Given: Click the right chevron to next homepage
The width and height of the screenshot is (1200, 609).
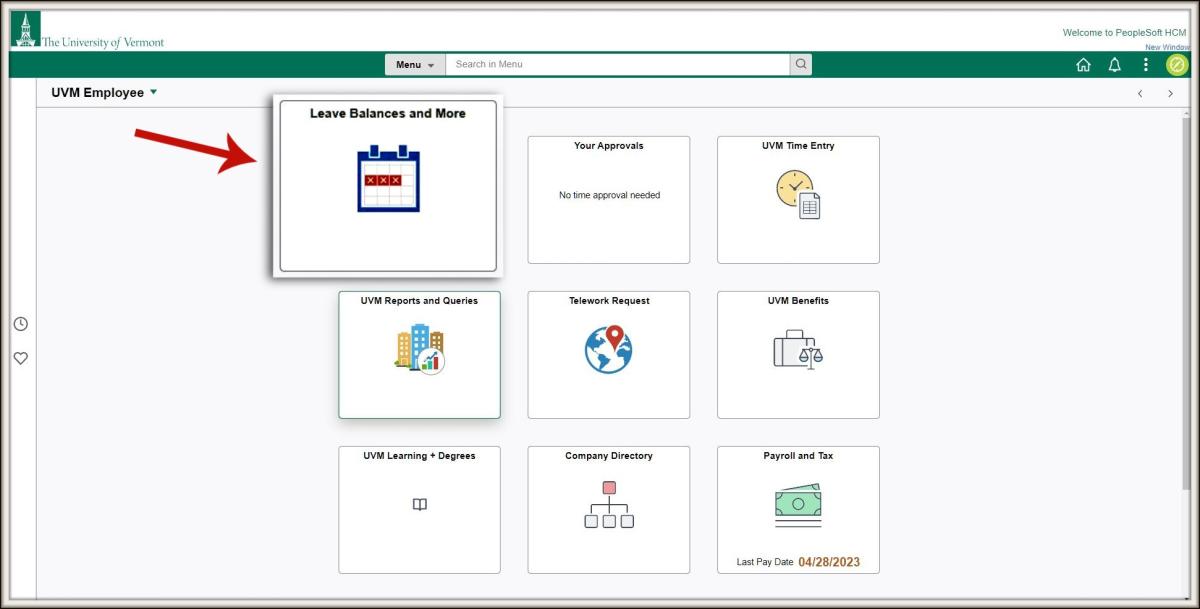Looking at the screenshot, I should point(1170,93).
